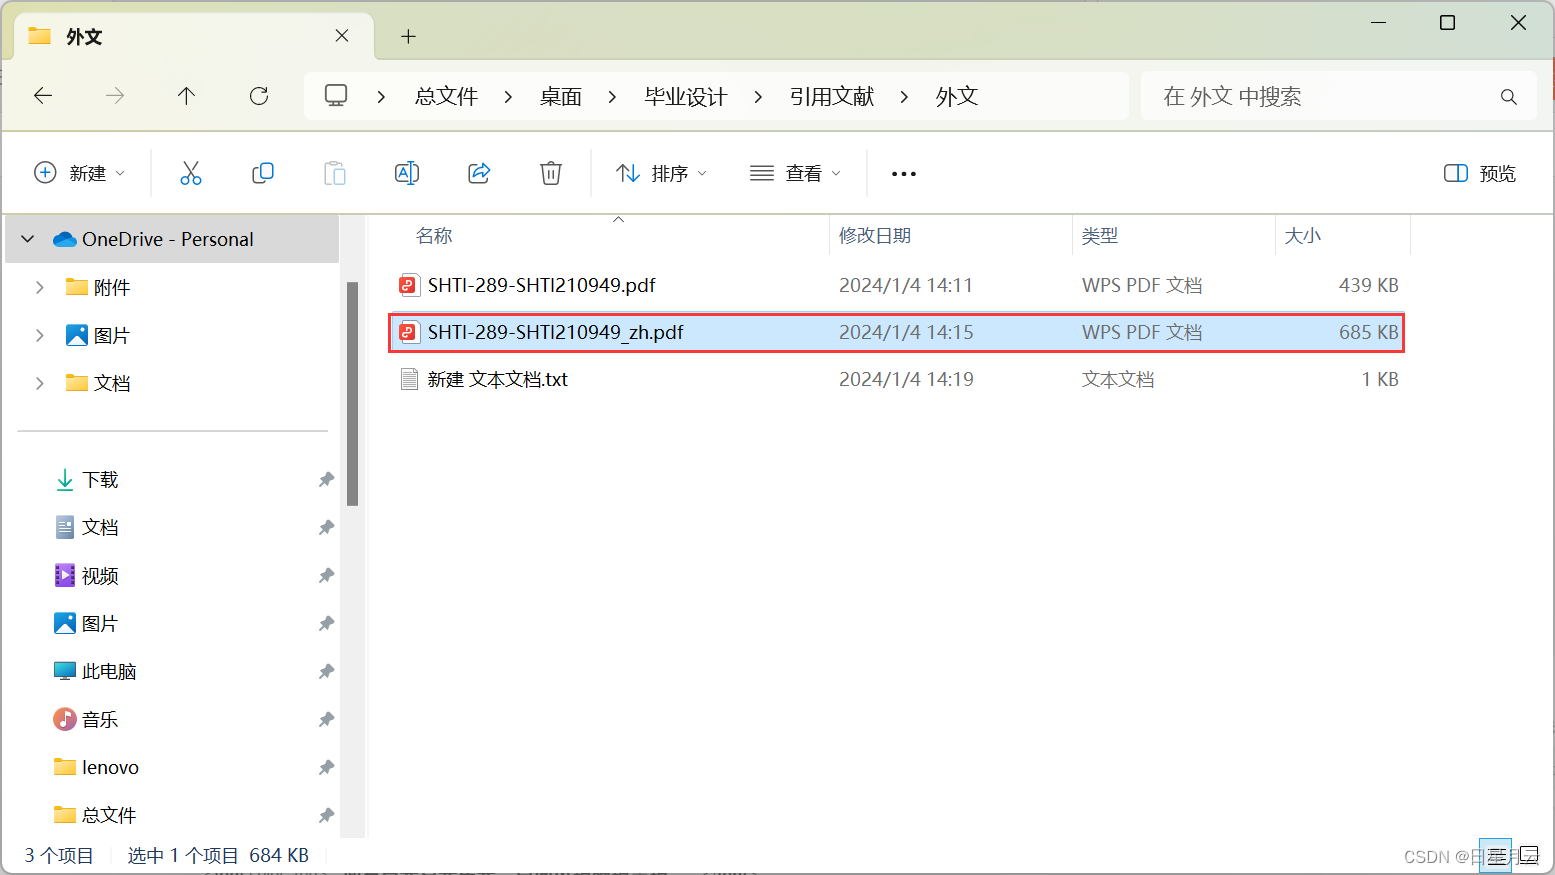Open a new tab with plus button
Viewport: 1555px width, 875px height.
pos(408,37)
